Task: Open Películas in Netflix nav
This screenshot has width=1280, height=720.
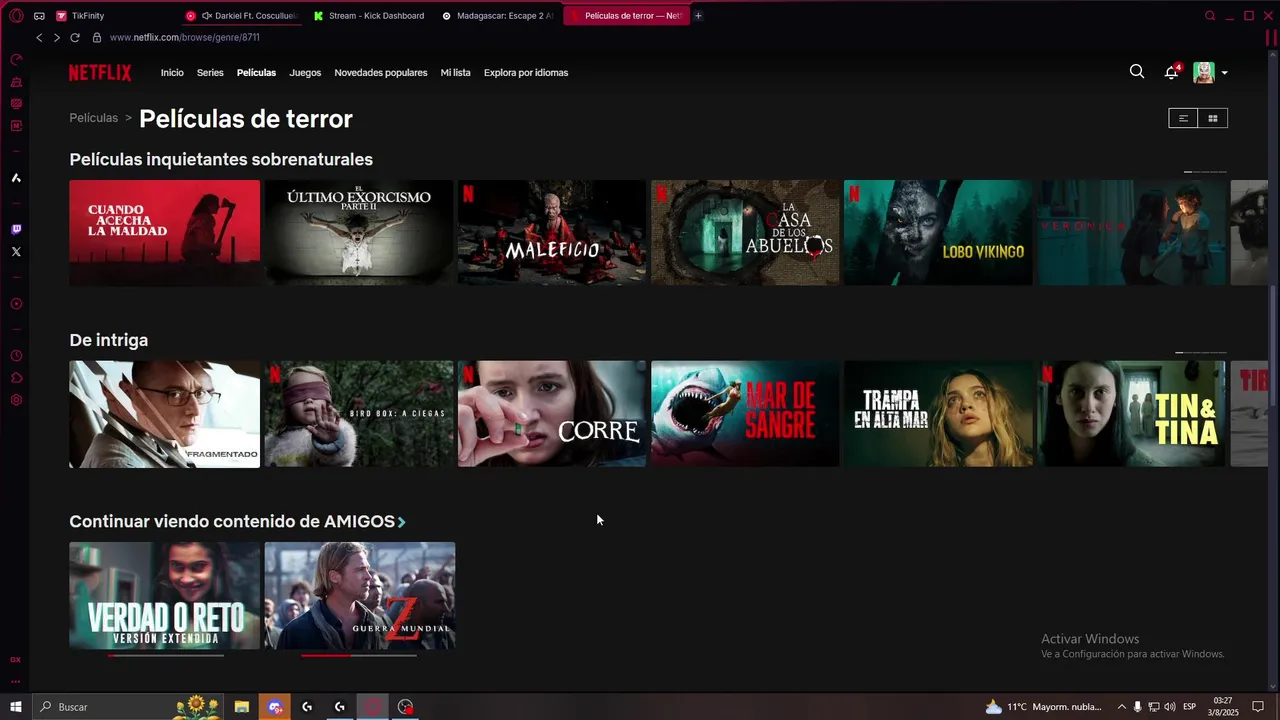Action: [x=256, y=73]
